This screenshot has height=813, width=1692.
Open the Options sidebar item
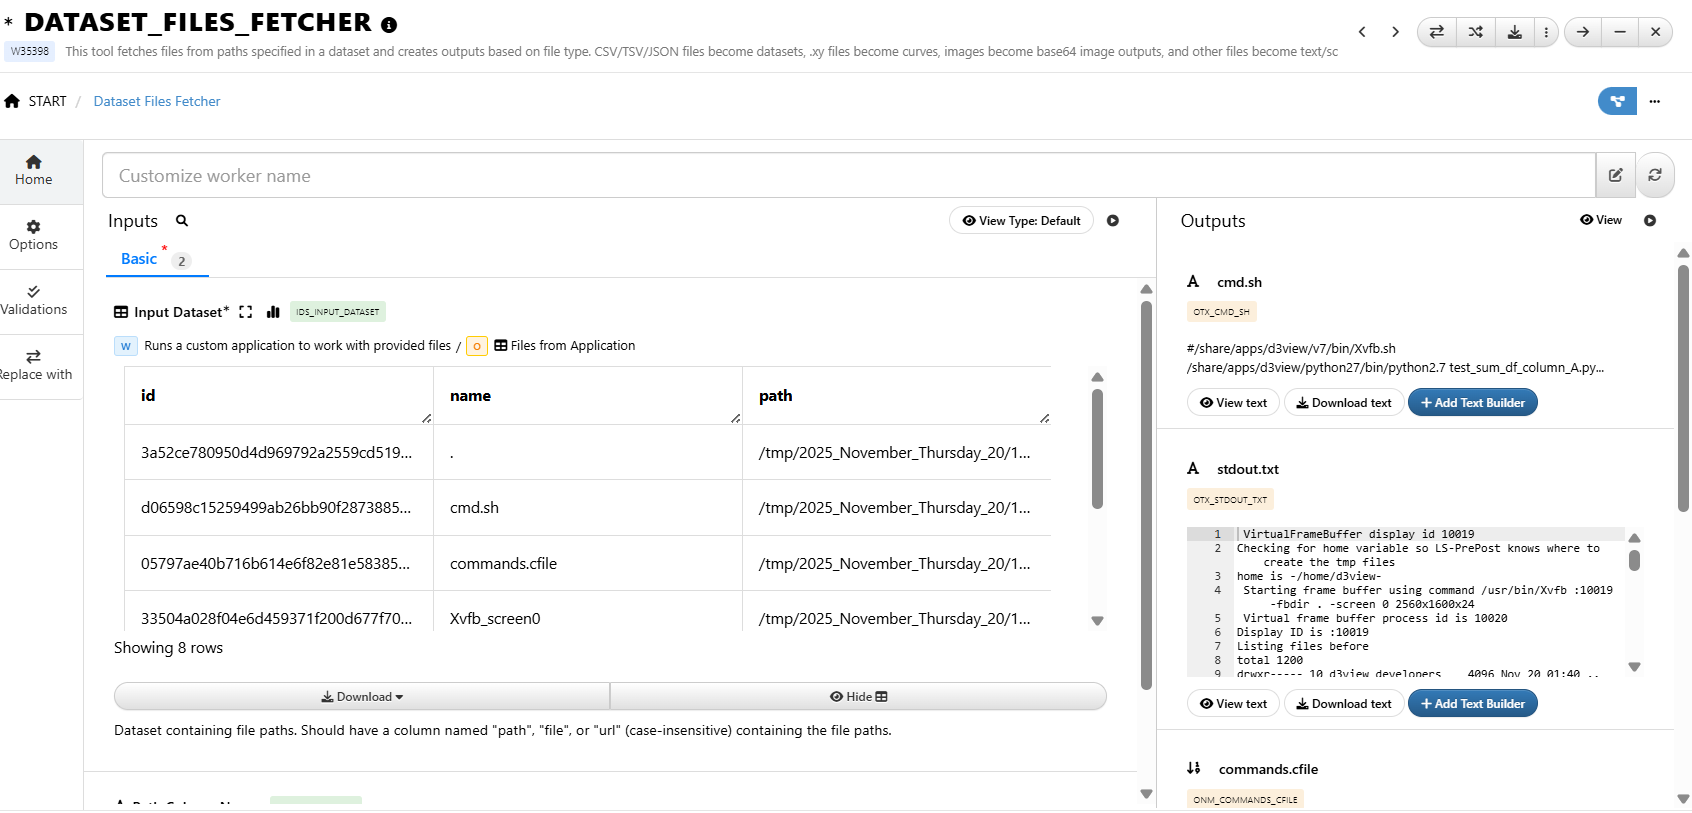[x=33, y=236]
